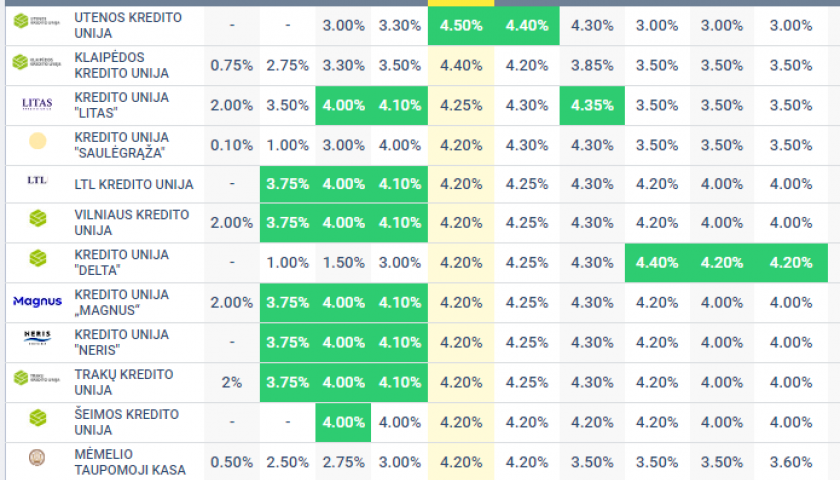Open the Šeimos Kredito Unija name link

(126, 422)
